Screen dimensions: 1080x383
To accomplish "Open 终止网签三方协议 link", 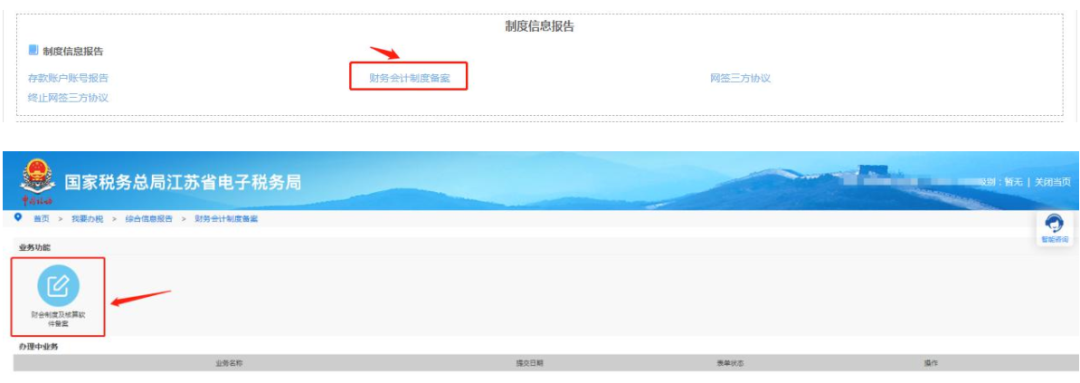I will pyautogui.click(x=68, y=98).
